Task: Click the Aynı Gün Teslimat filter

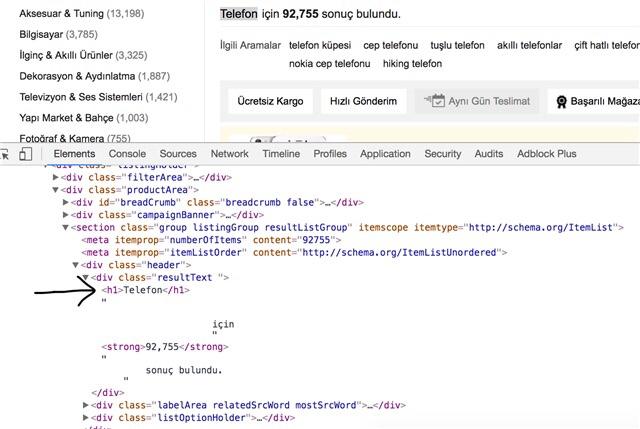Action: (x=477, y=101)
